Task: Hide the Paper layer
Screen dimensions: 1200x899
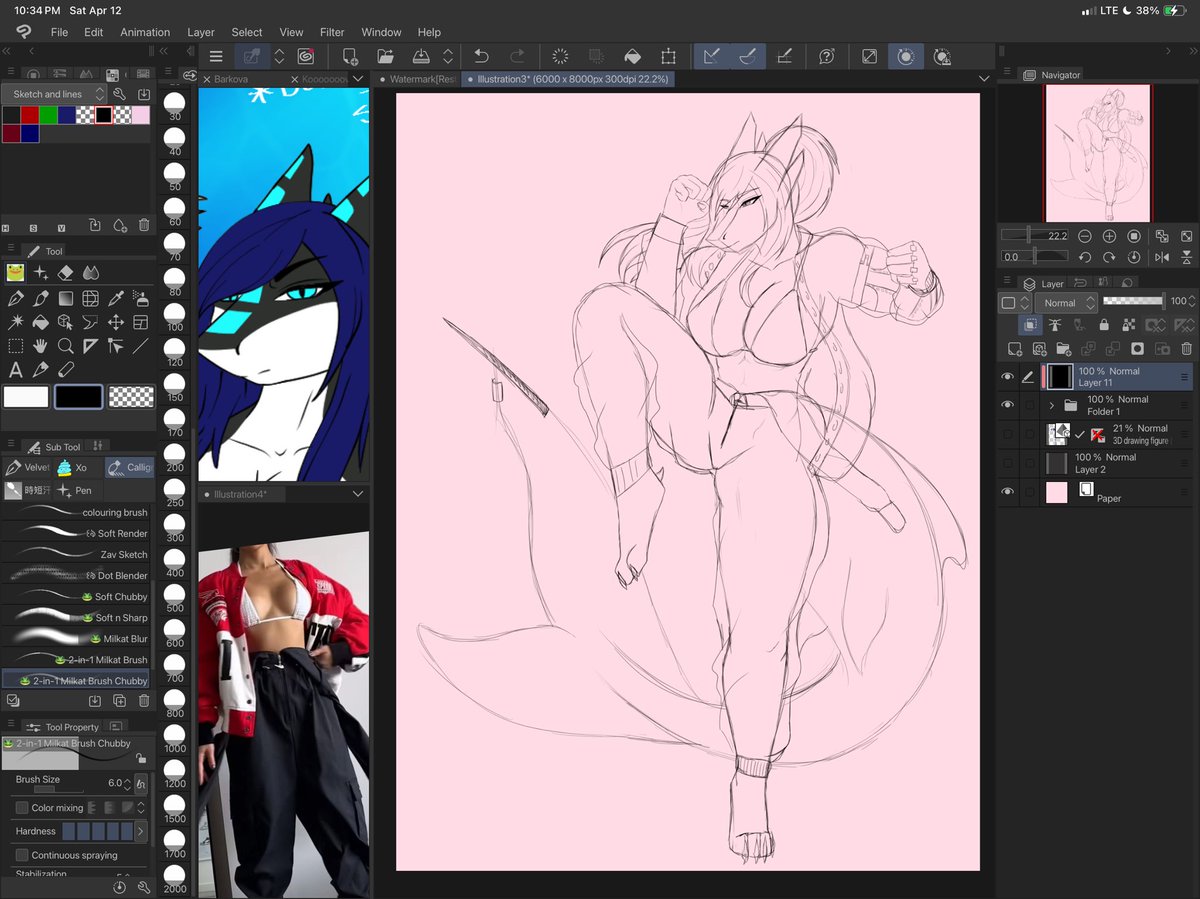Action: point(1009,491)
